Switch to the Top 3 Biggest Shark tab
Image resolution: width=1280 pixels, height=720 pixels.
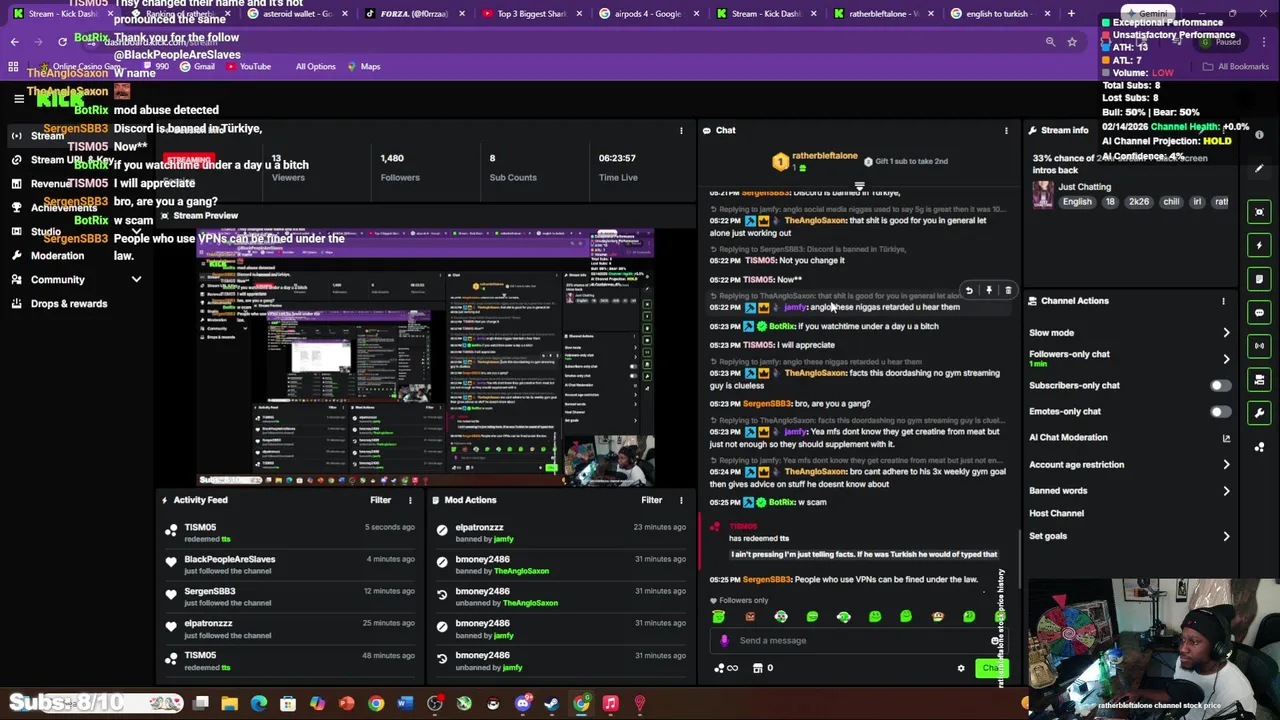532,14
